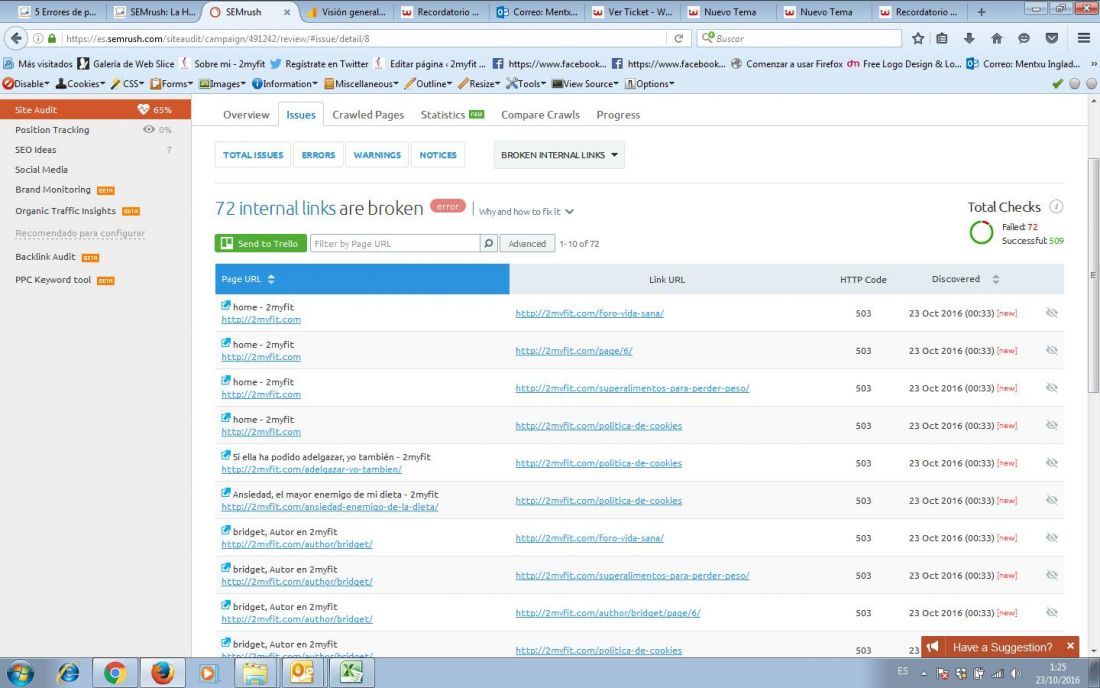This screenshot has height=688, width=1100.
Task: Hide bridget row superalimentos issue
Action: click(1052, 575)
